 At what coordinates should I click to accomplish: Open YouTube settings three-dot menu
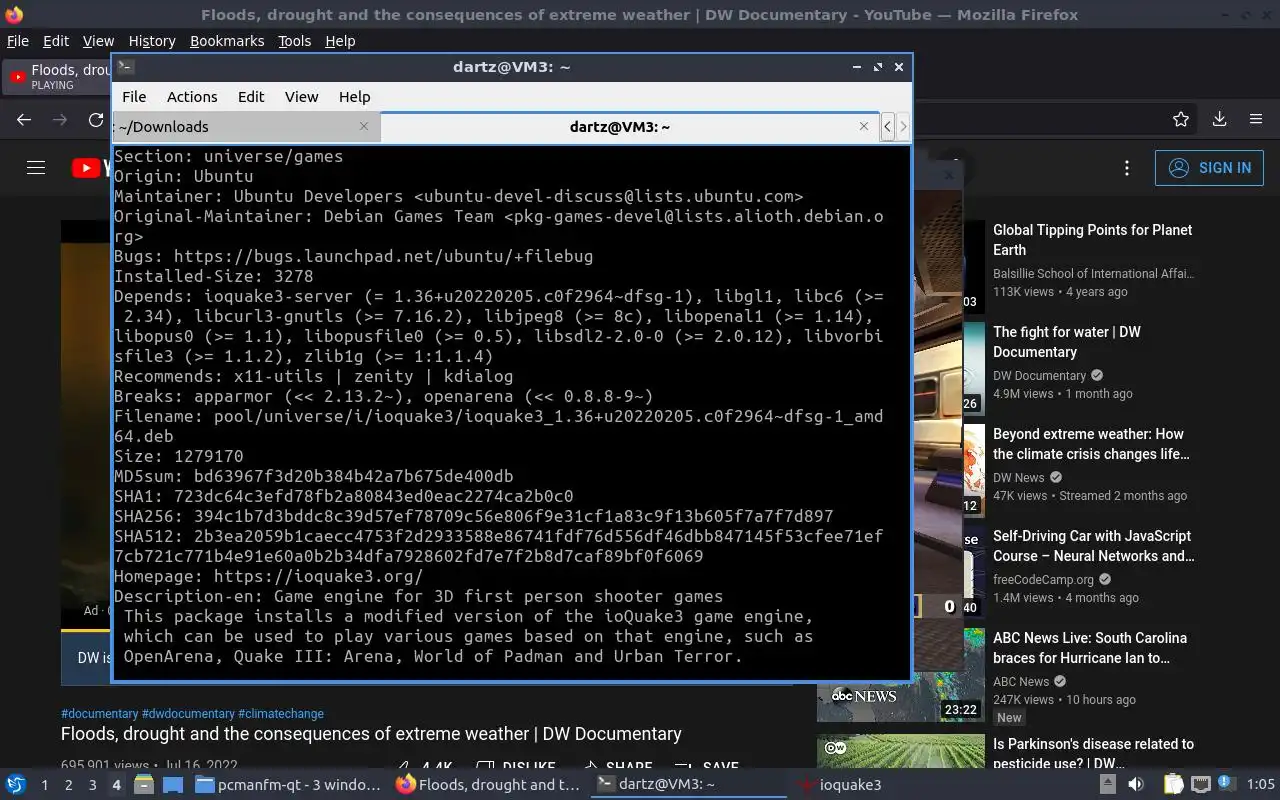point(1127,168)
